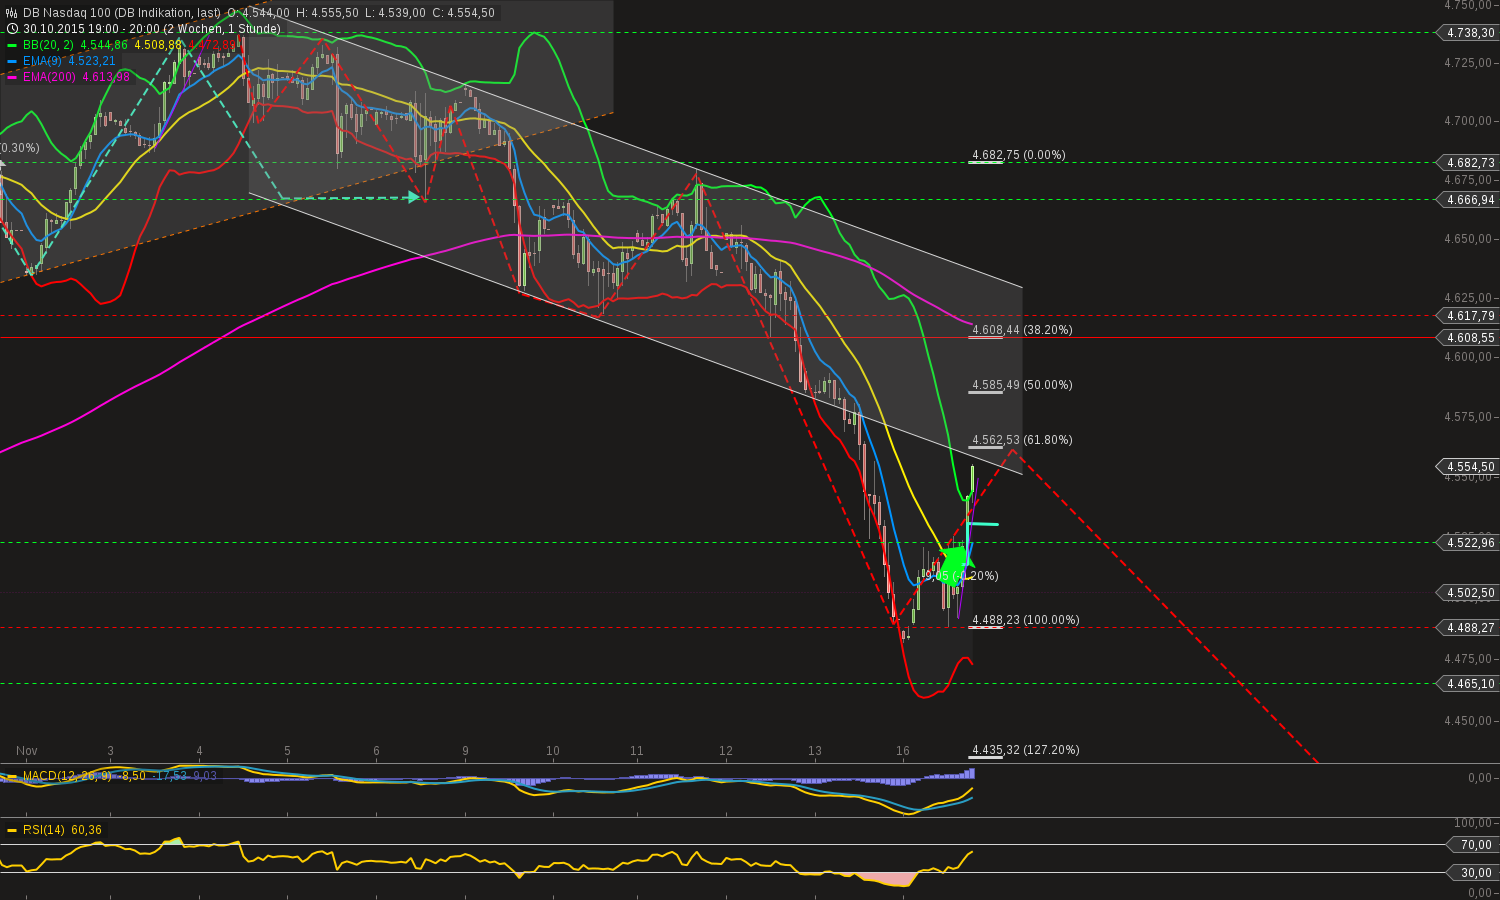This screenshot has width=1500, height=900.
Task: Click the 4.450,00 price axis label
Action: 1468,721
